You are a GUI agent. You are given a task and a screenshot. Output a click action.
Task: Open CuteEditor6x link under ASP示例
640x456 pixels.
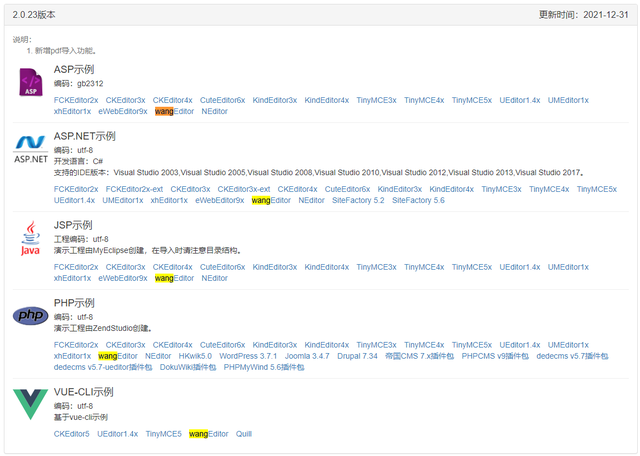click(x=222, y=100)
